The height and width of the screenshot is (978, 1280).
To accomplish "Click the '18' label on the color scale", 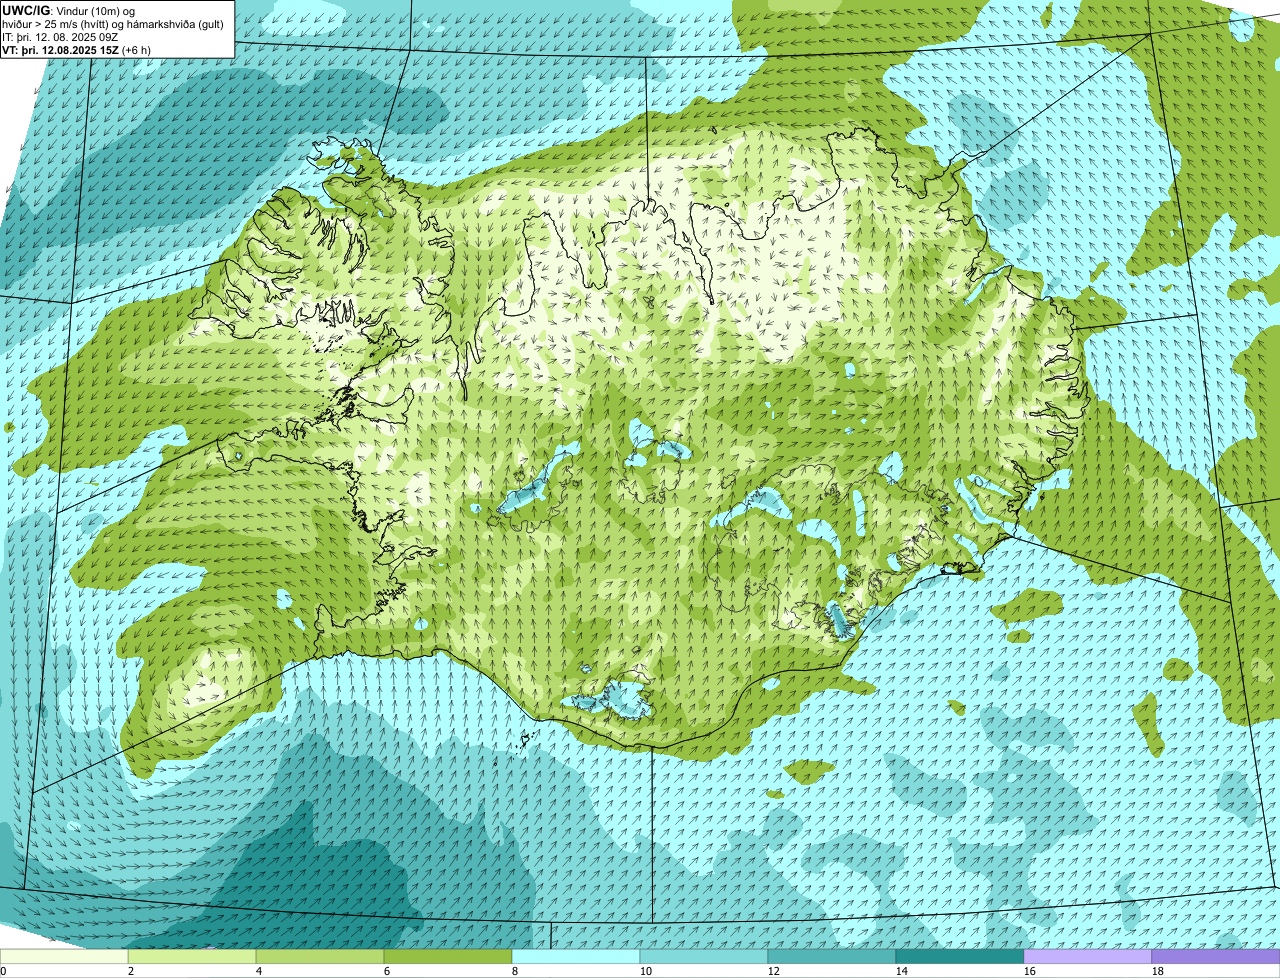I will pos(1158,971).
